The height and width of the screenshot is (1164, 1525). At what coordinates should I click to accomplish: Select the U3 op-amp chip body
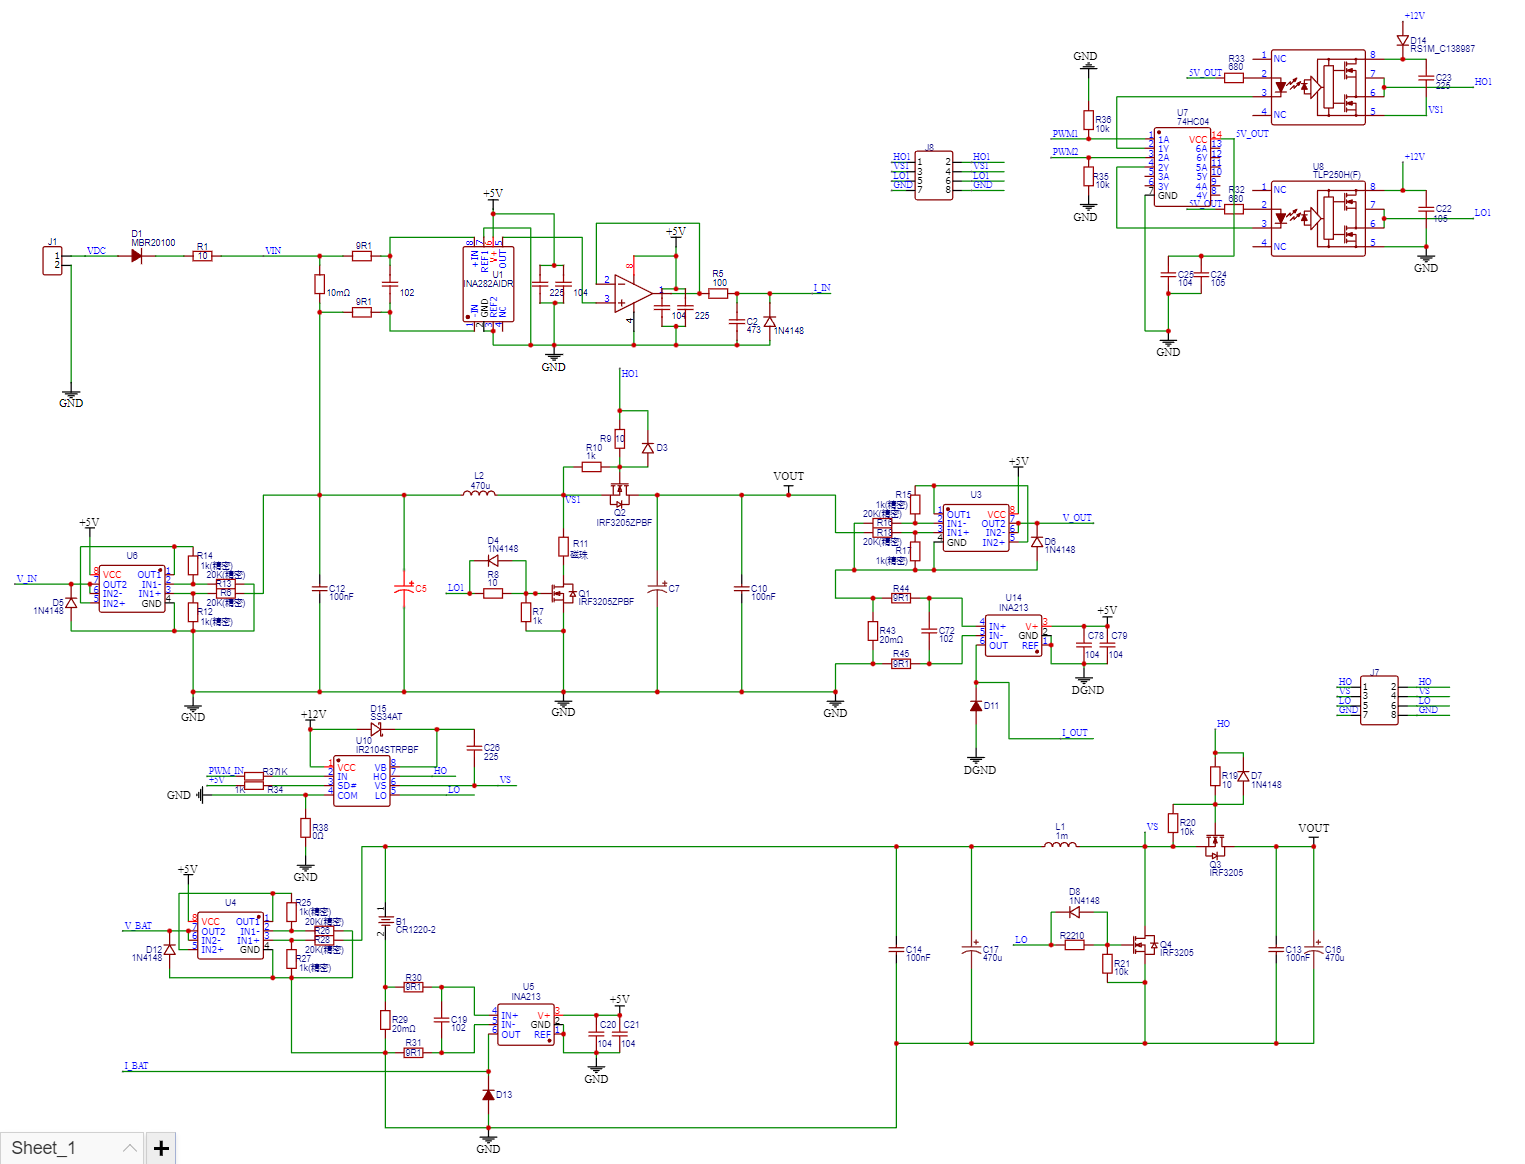[x=976, y=528]
